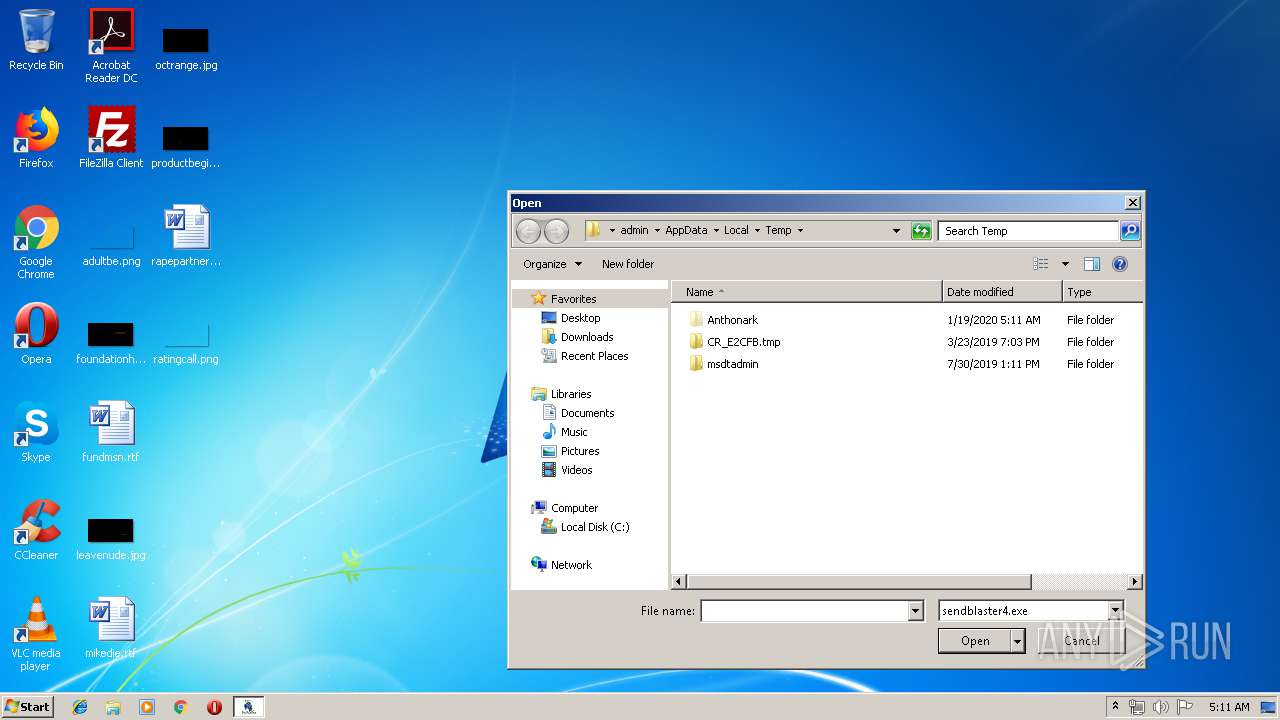Expand the arrow after AppData in the path
This screenshot has width=1280, height=720.
(x=716, y=230)
